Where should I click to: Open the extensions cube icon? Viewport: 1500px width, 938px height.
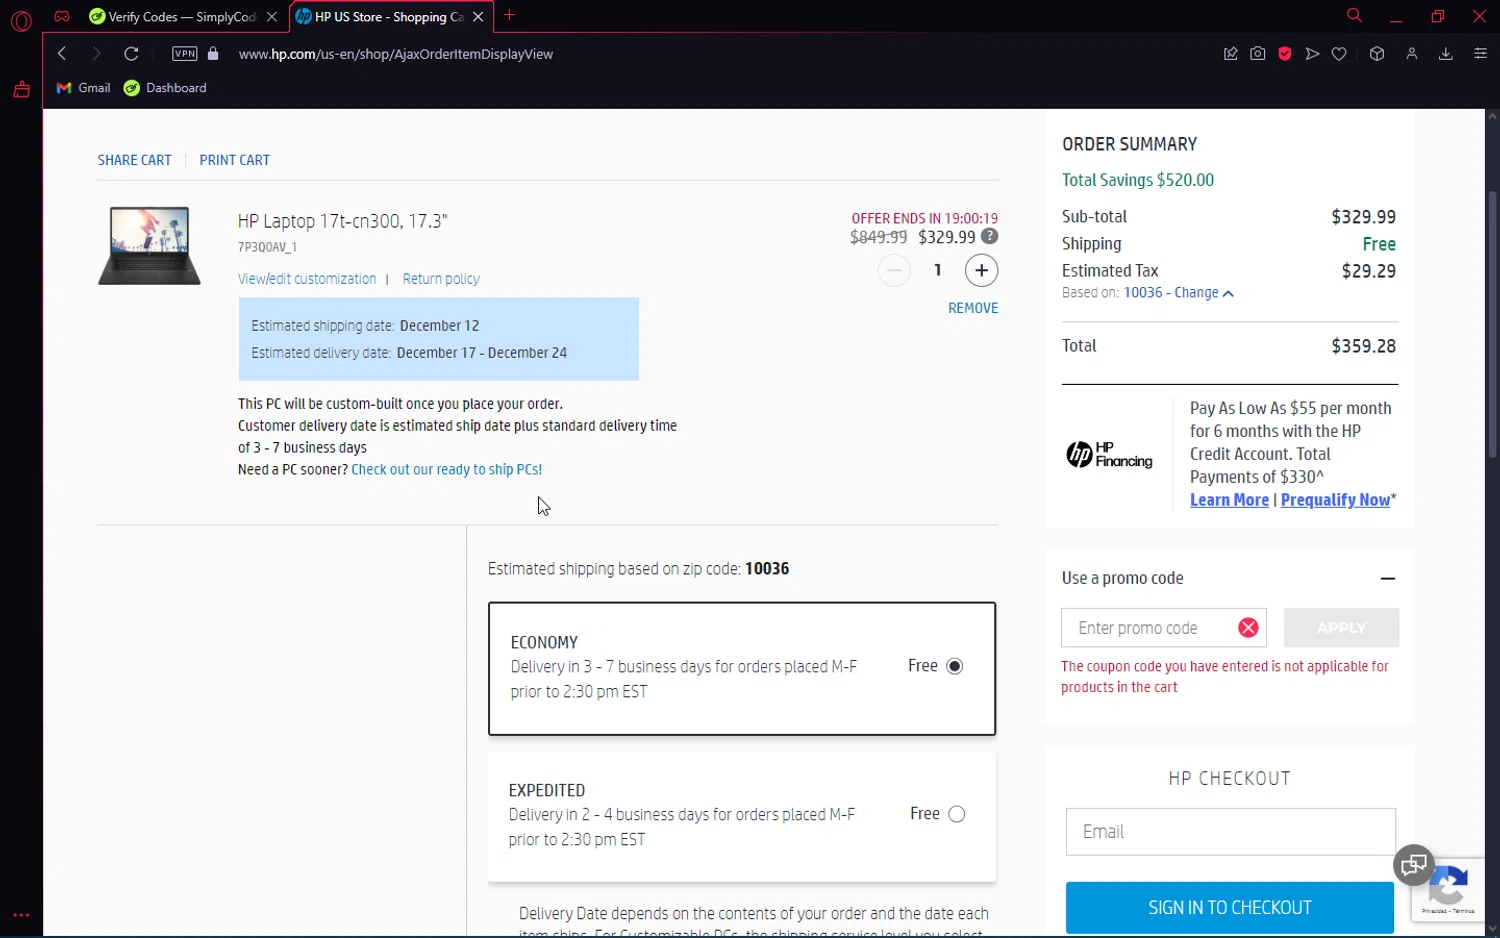tap(1377, 54)
